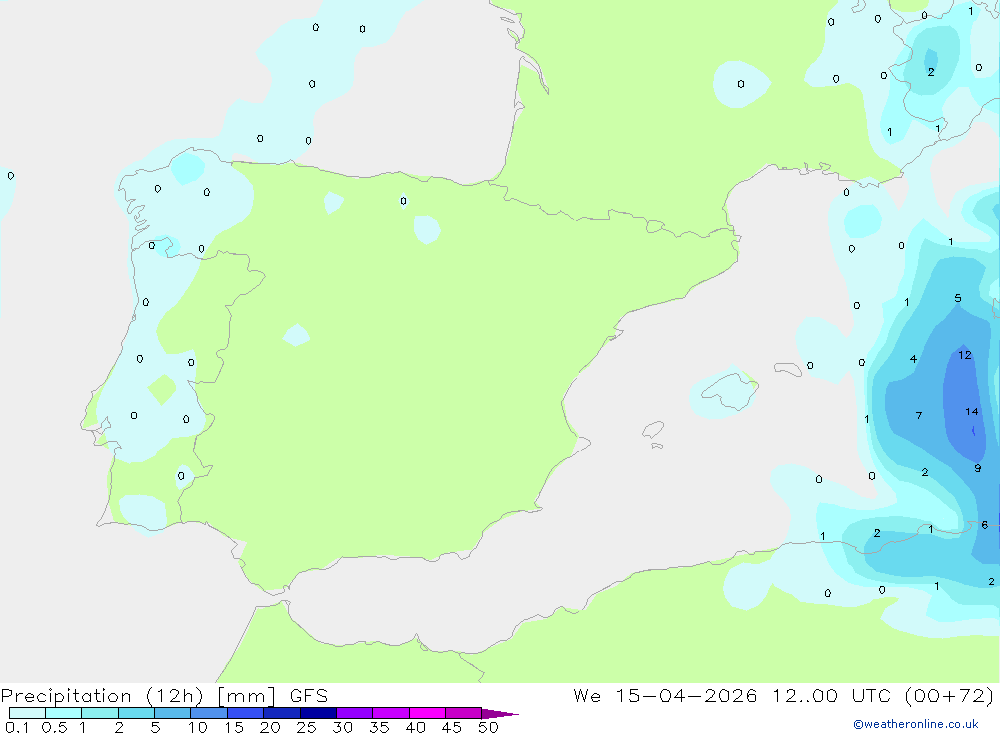Click the 10–15 mm legend color swatch
This screenshot has height=733, width=1000.
209,713
